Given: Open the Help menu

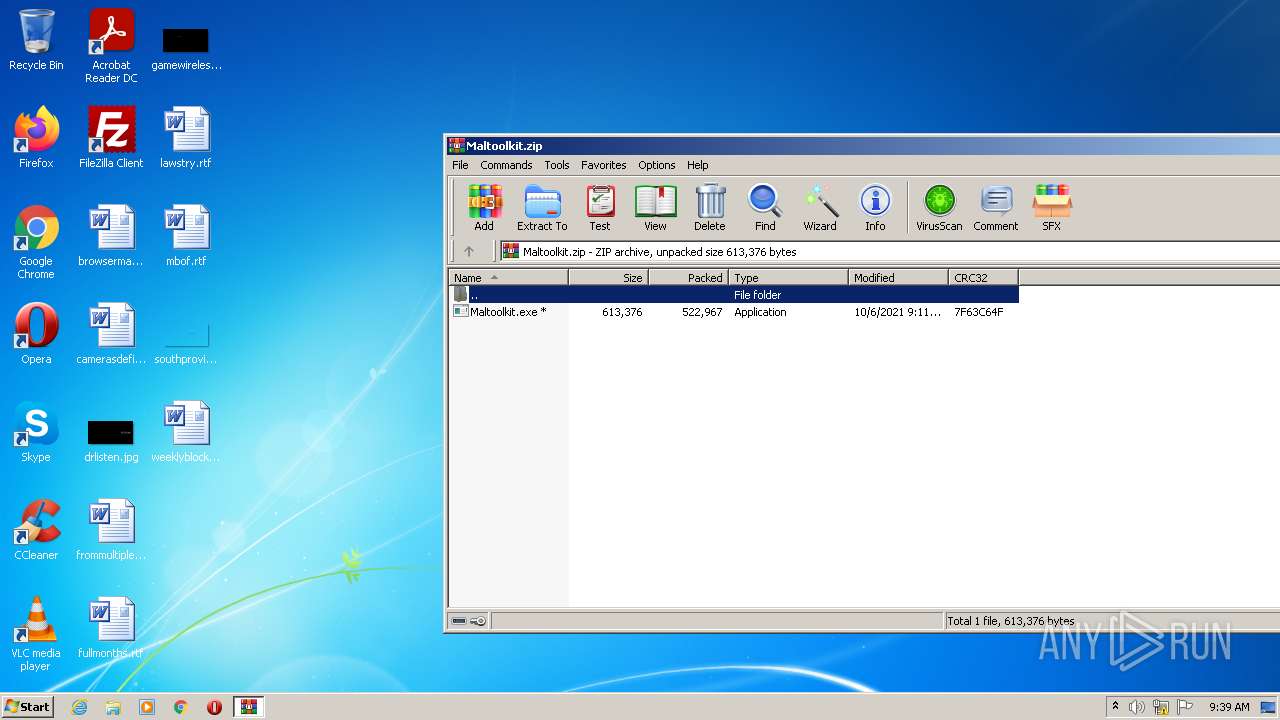Looking at the screenshot, I should tap(698, 165).
